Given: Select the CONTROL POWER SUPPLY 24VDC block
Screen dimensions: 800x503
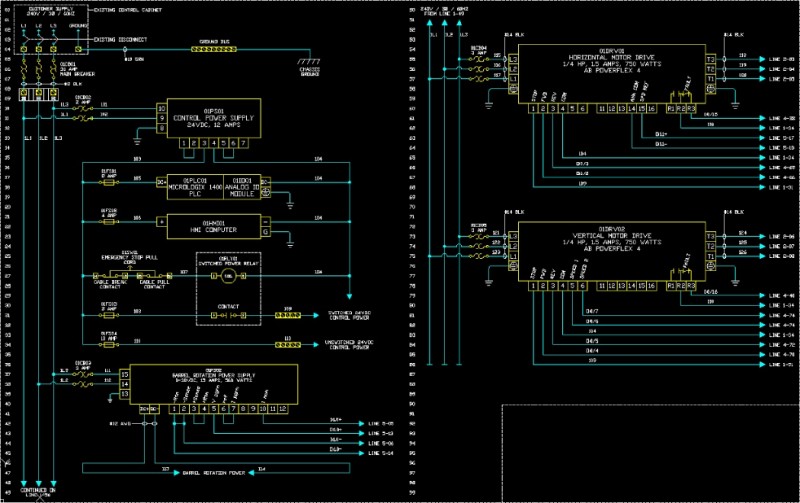Looking at the screenshot, I should click(x=214, y=118).
